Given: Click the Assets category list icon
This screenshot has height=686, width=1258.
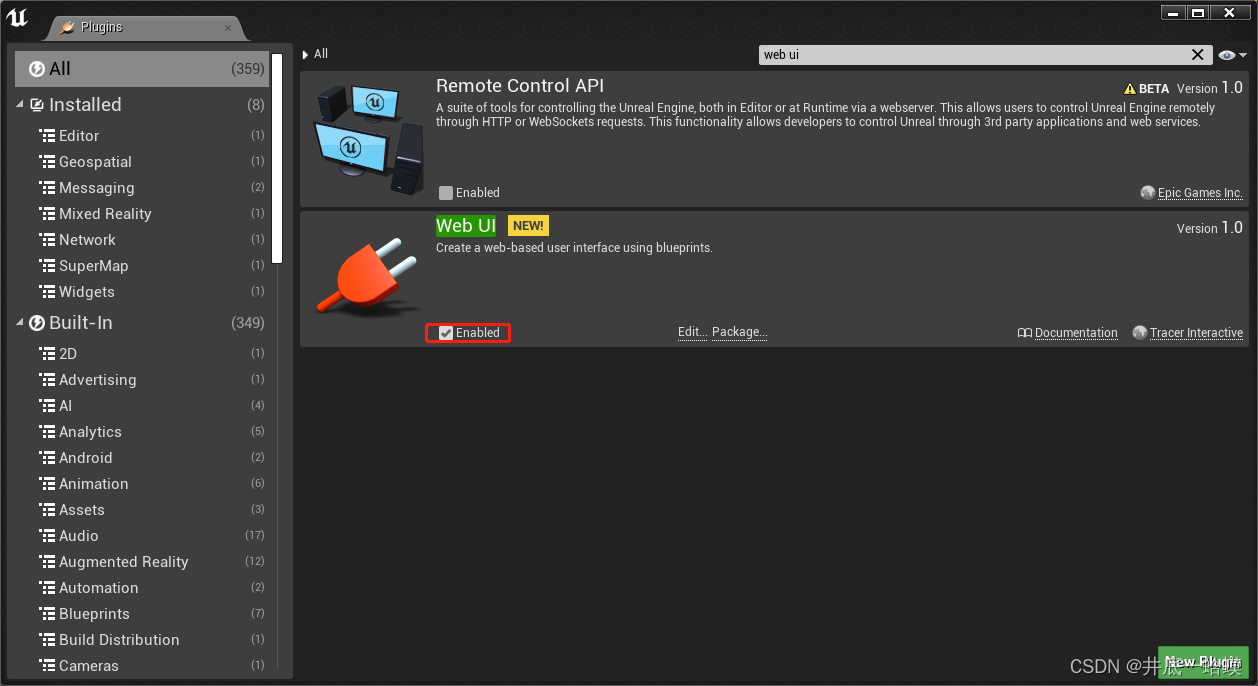Looking at the screenshot, I should pos(47,510).
